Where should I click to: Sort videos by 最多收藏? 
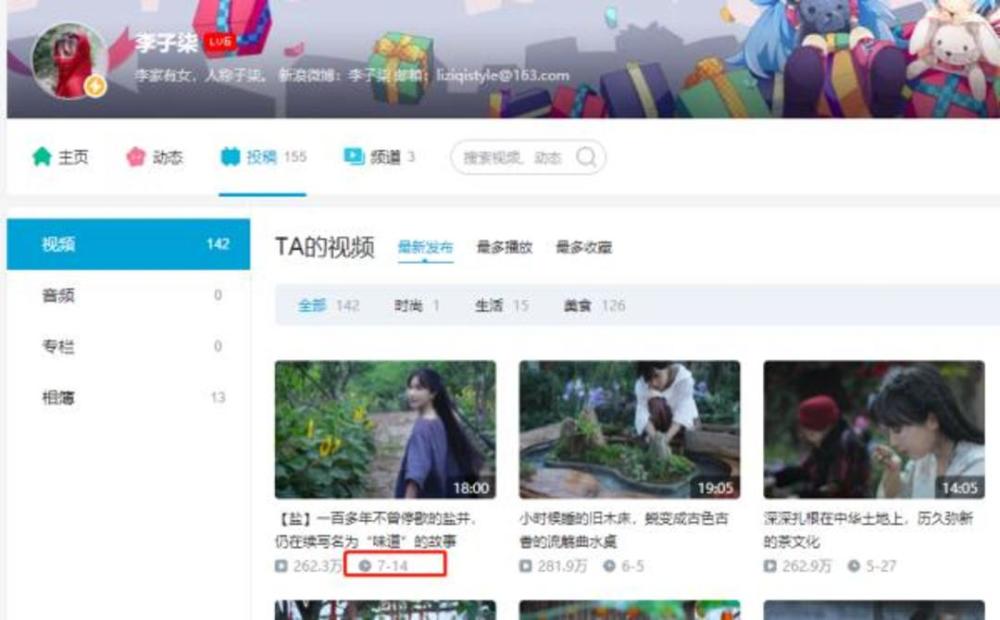coord(584,247)
